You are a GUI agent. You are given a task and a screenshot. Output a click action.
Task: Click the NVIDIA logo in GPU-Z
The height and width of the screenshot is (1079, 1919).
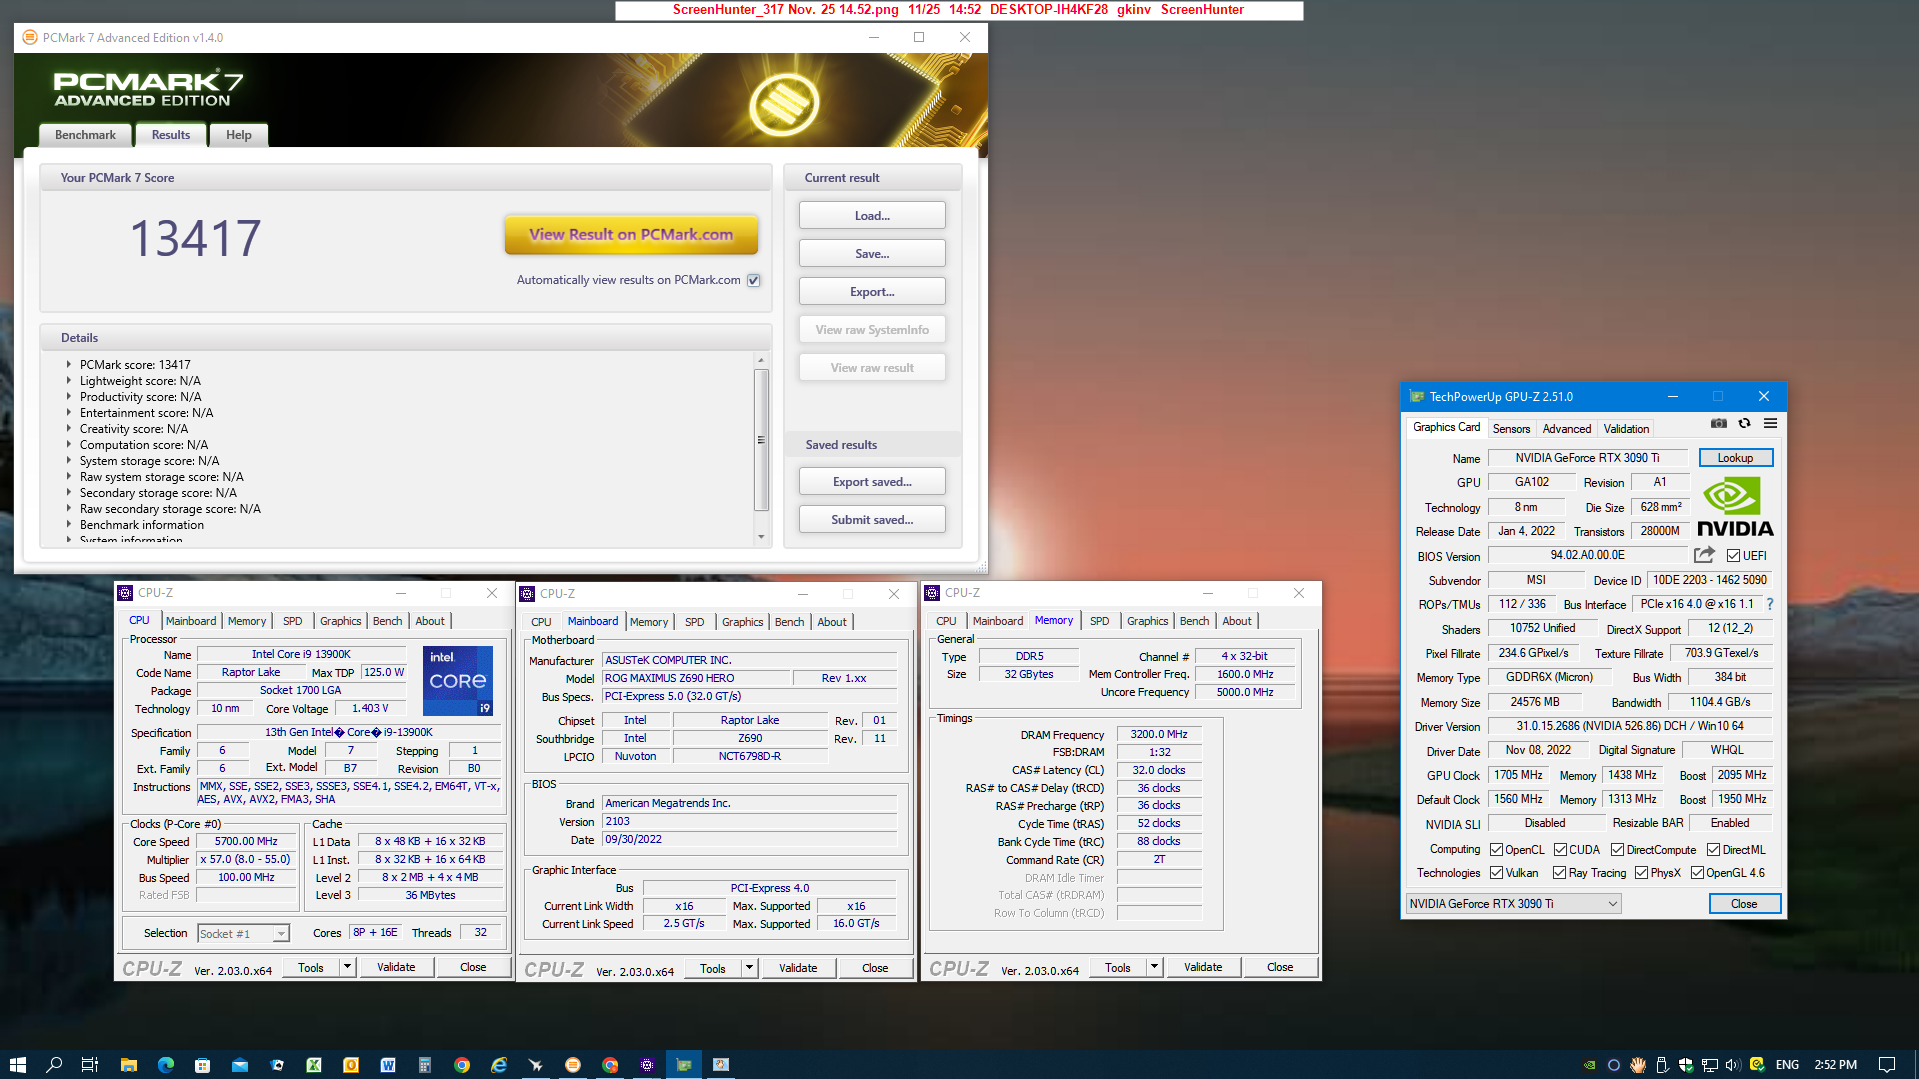(x=1734, y=507)
